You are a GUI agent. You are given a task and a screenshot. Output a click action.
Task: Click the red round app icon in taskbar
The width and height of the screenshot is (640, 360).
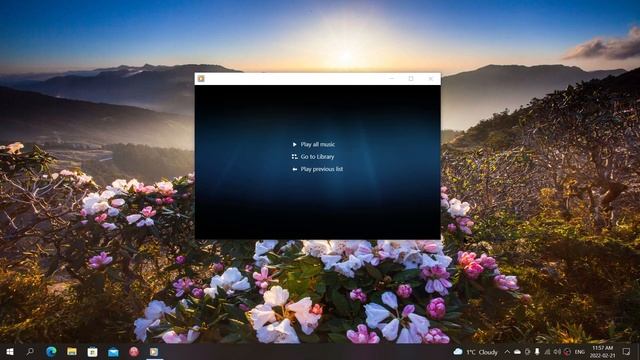(x=134, y=351)
